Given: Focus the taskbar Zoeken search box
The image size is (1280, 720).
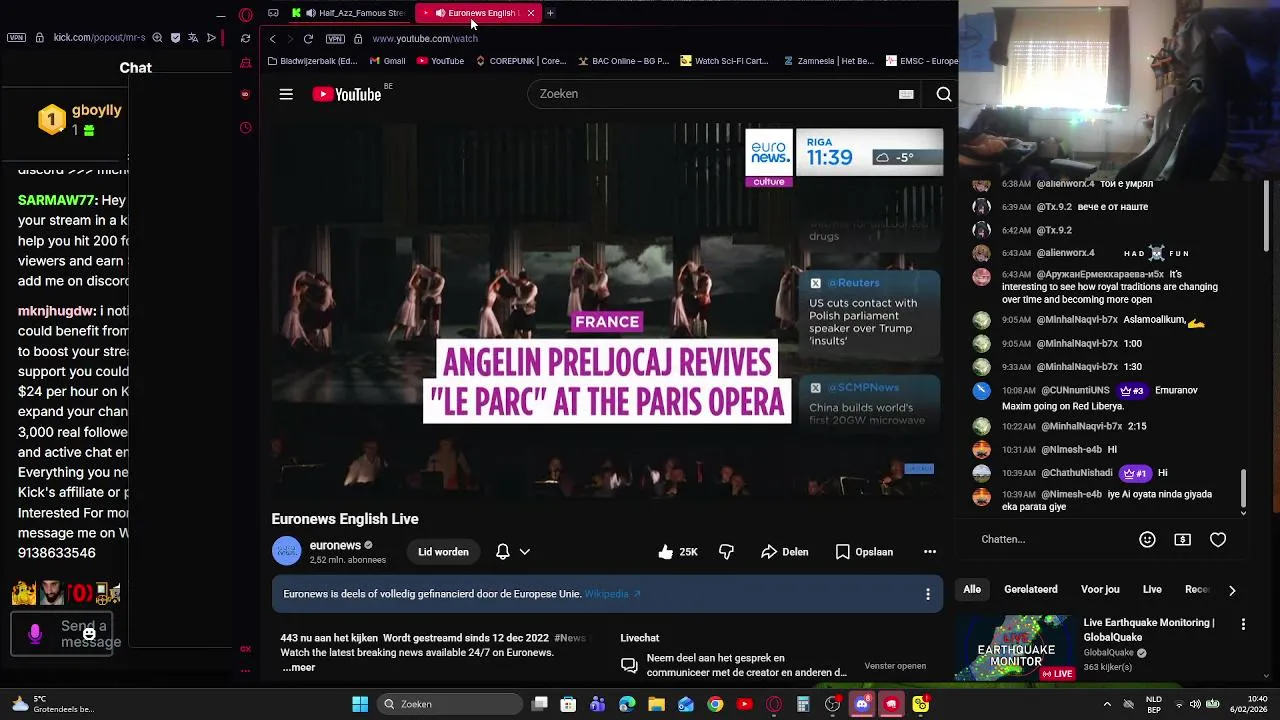Looking at the screenshot, I should pos(450,704).
